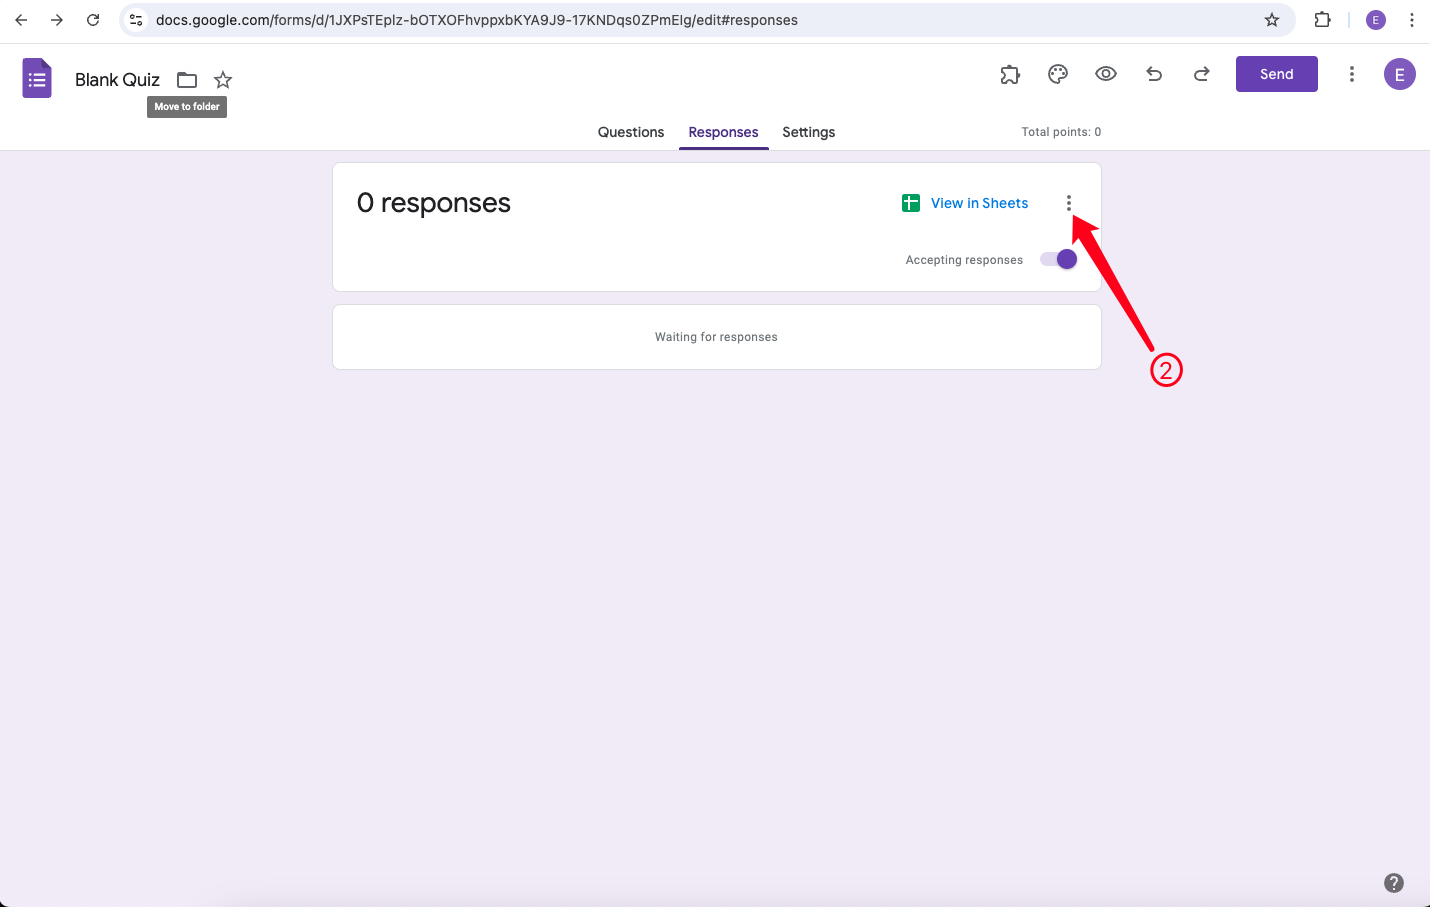Undo the last change
Image resolution: width=1430 pixels, height=907 pixels.
point(1154,74)
